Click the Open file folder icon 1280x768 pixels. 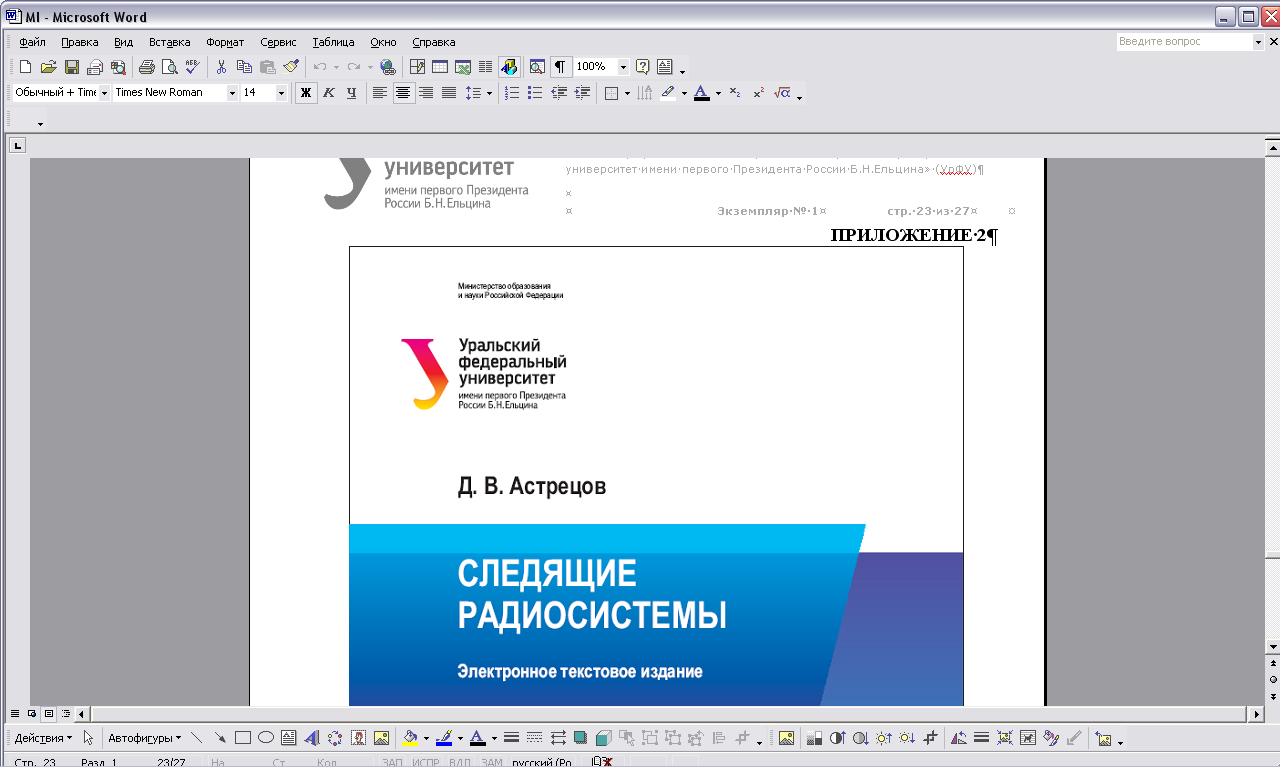click(x=48, y=67)
